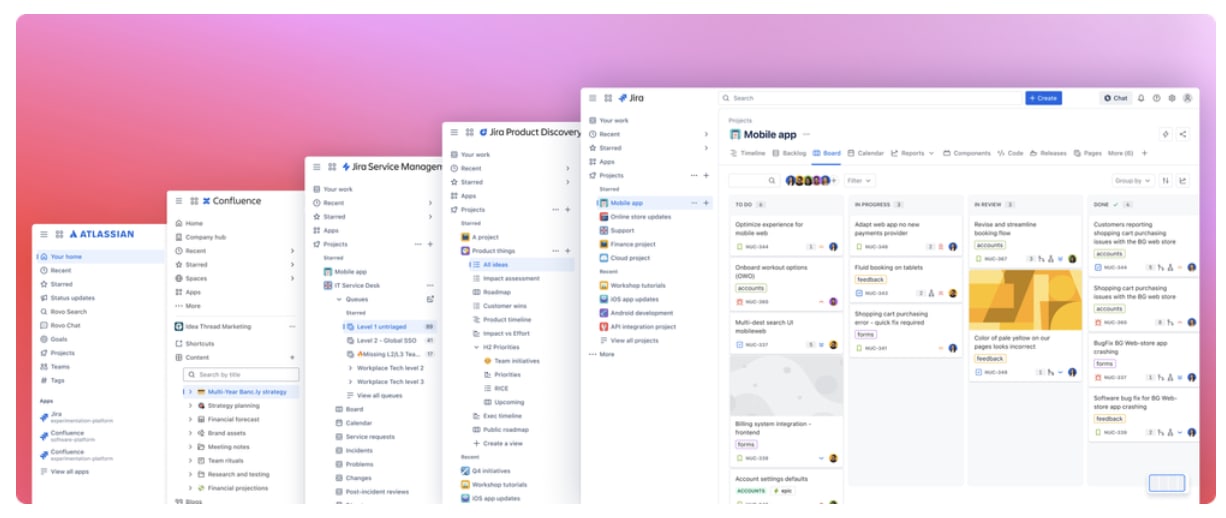Expand the More (6) tabs menu
1226x518 pixels.
tap(1121, 153)
